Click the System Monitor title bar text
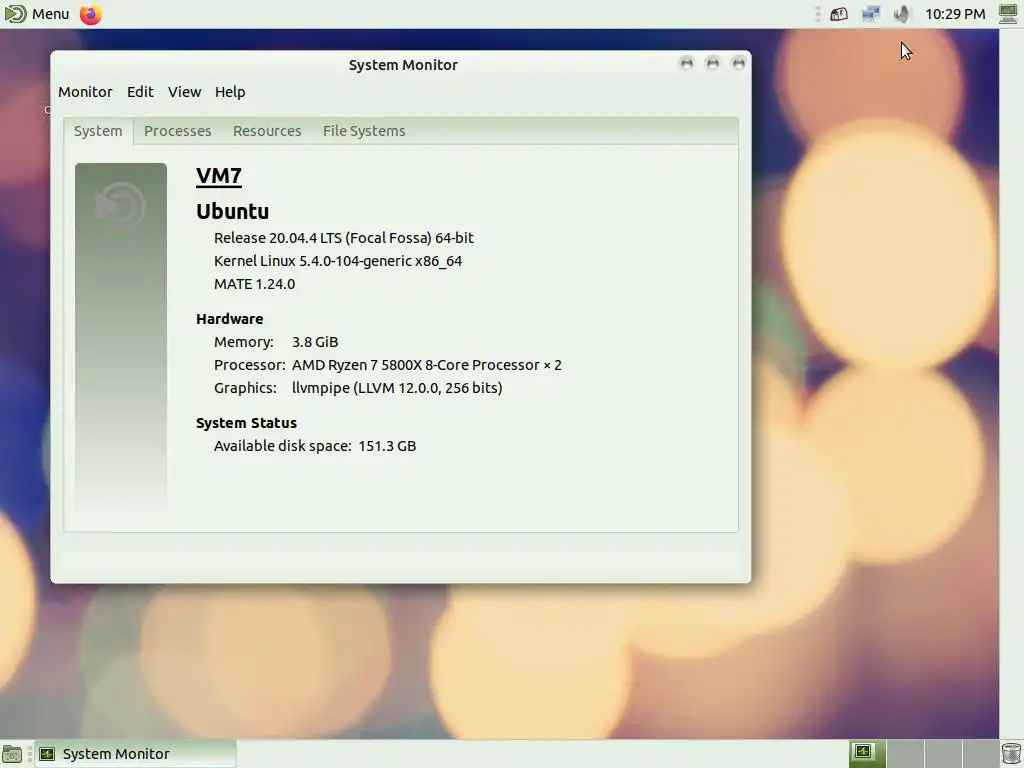This screenshot has width=1024, height=768. 403,65
